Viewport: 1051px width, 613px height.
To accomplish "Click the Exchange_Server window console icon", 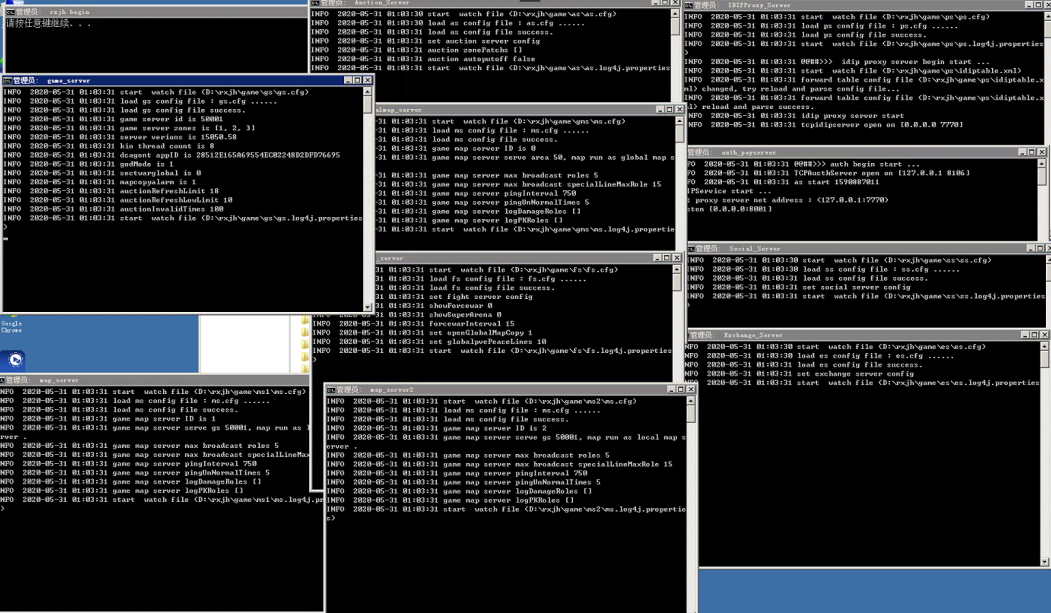I will [692, 335].
